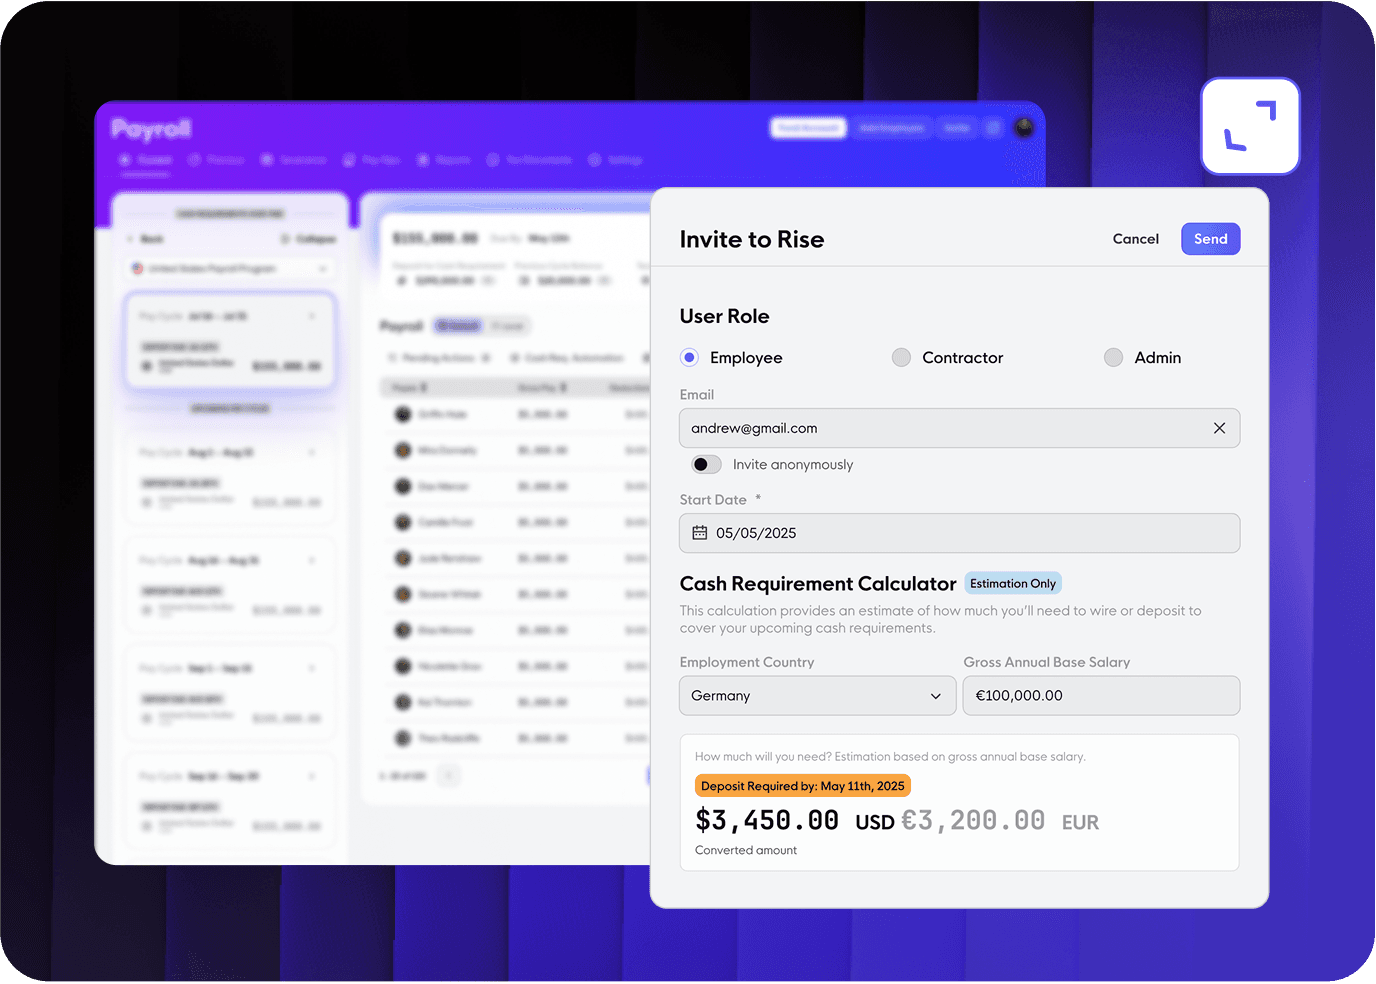
Task: Open the Start Date calendar icon
Action: click(700, 533)
